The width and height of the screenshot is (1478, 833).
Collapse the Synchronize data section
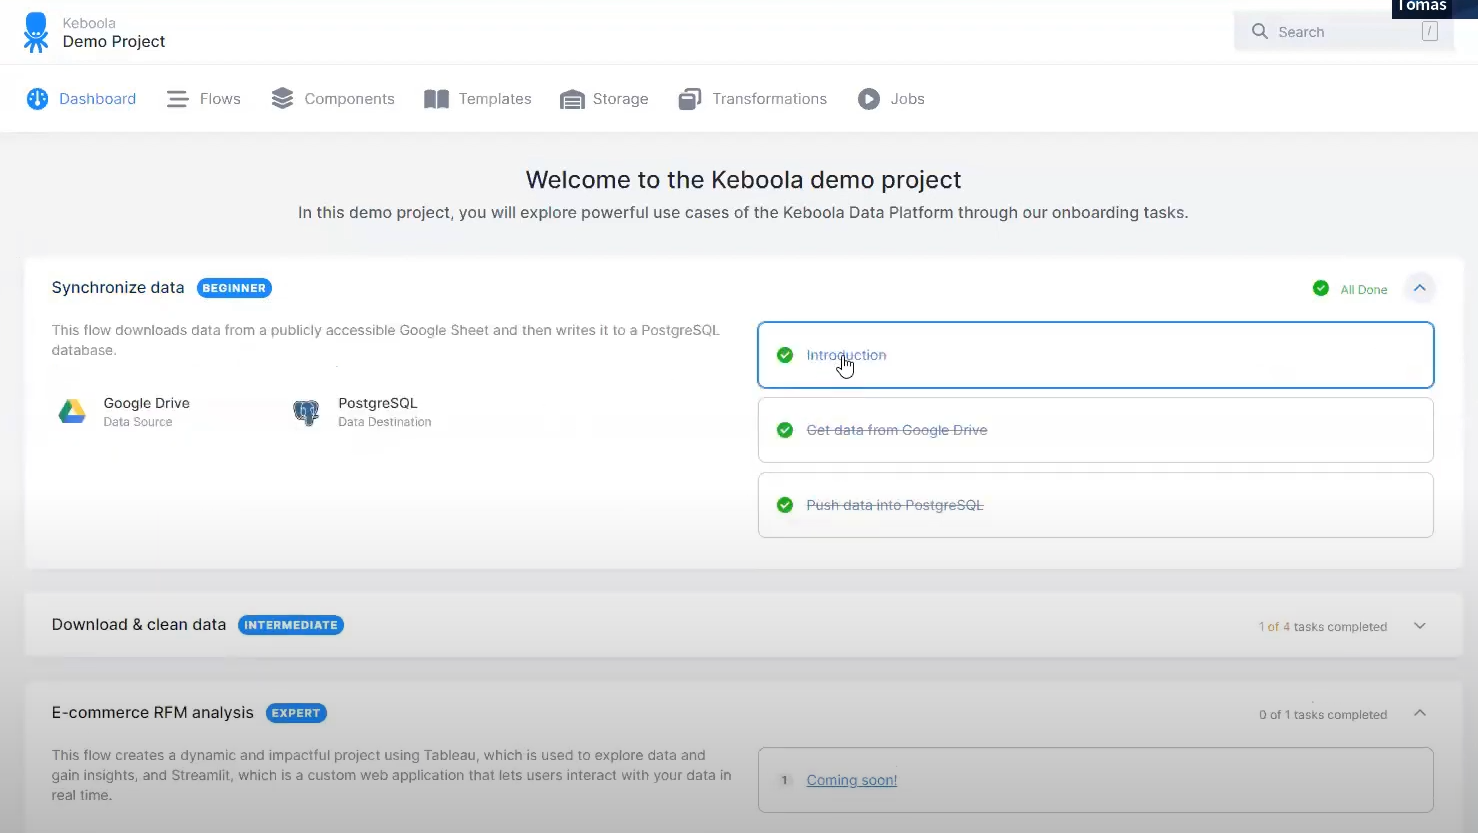click(x=1419, y=288)
